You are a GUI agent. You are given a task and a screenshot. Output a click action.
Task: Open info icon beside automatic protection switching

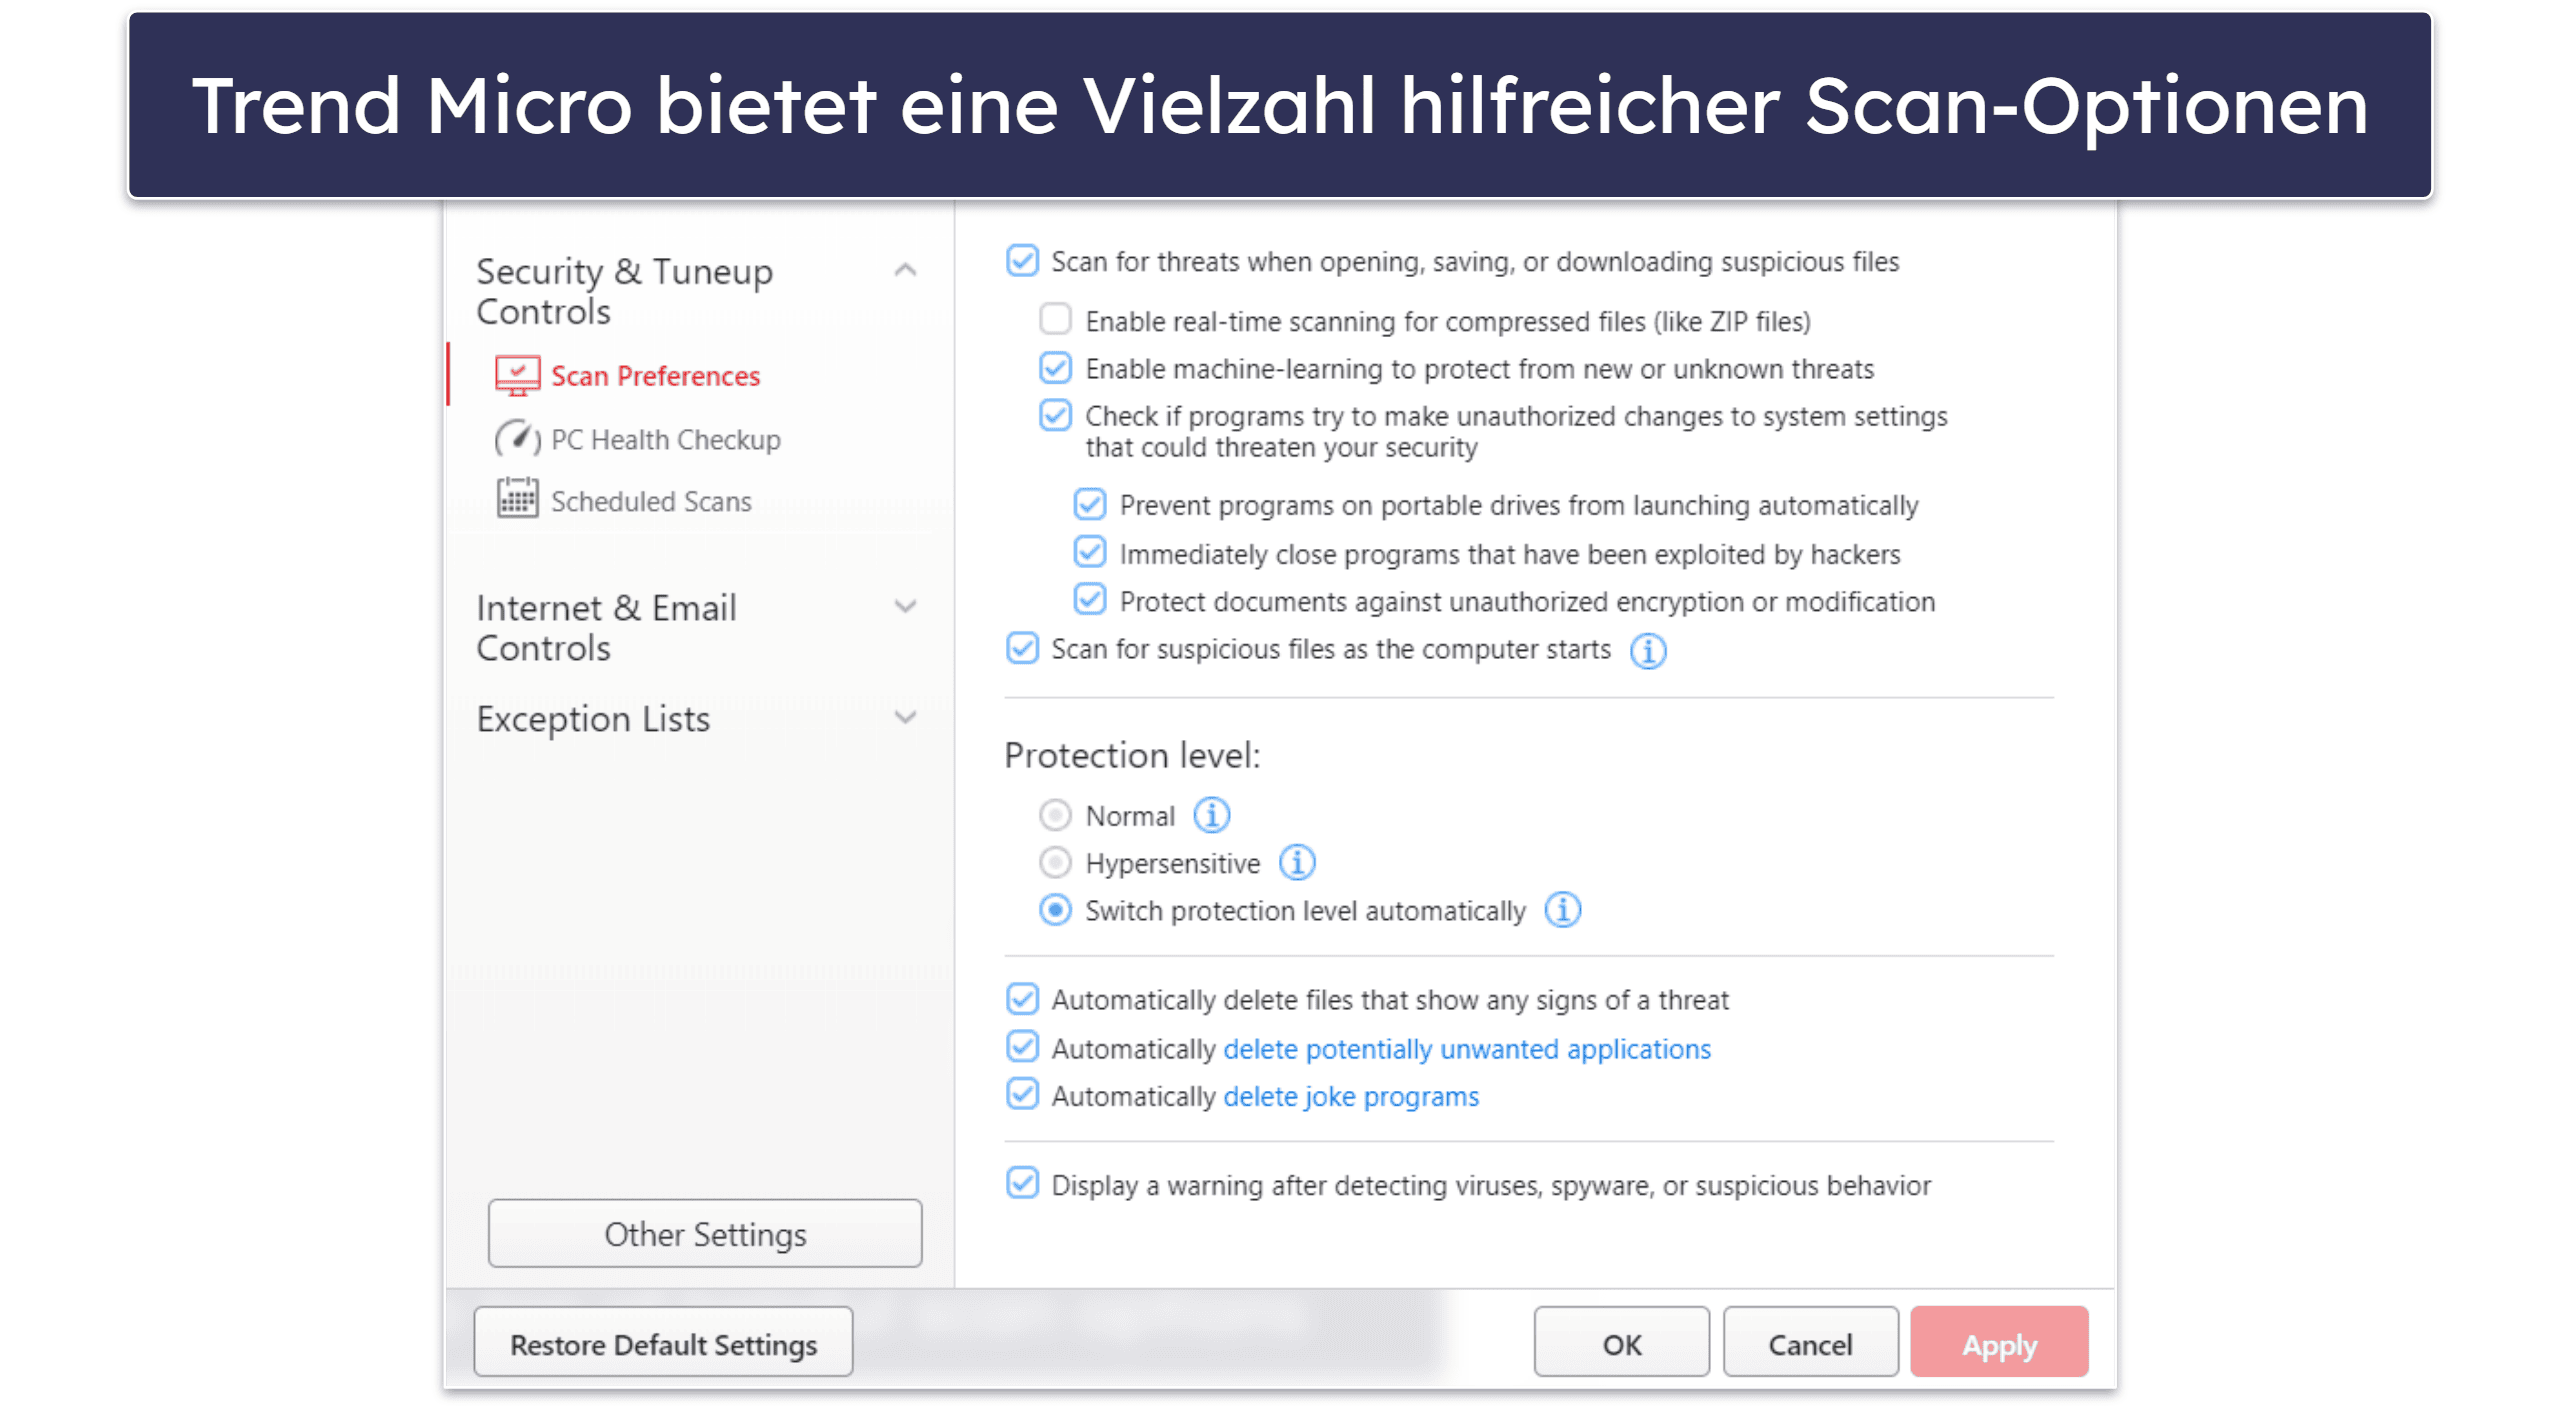click(x=1562, y=911)
